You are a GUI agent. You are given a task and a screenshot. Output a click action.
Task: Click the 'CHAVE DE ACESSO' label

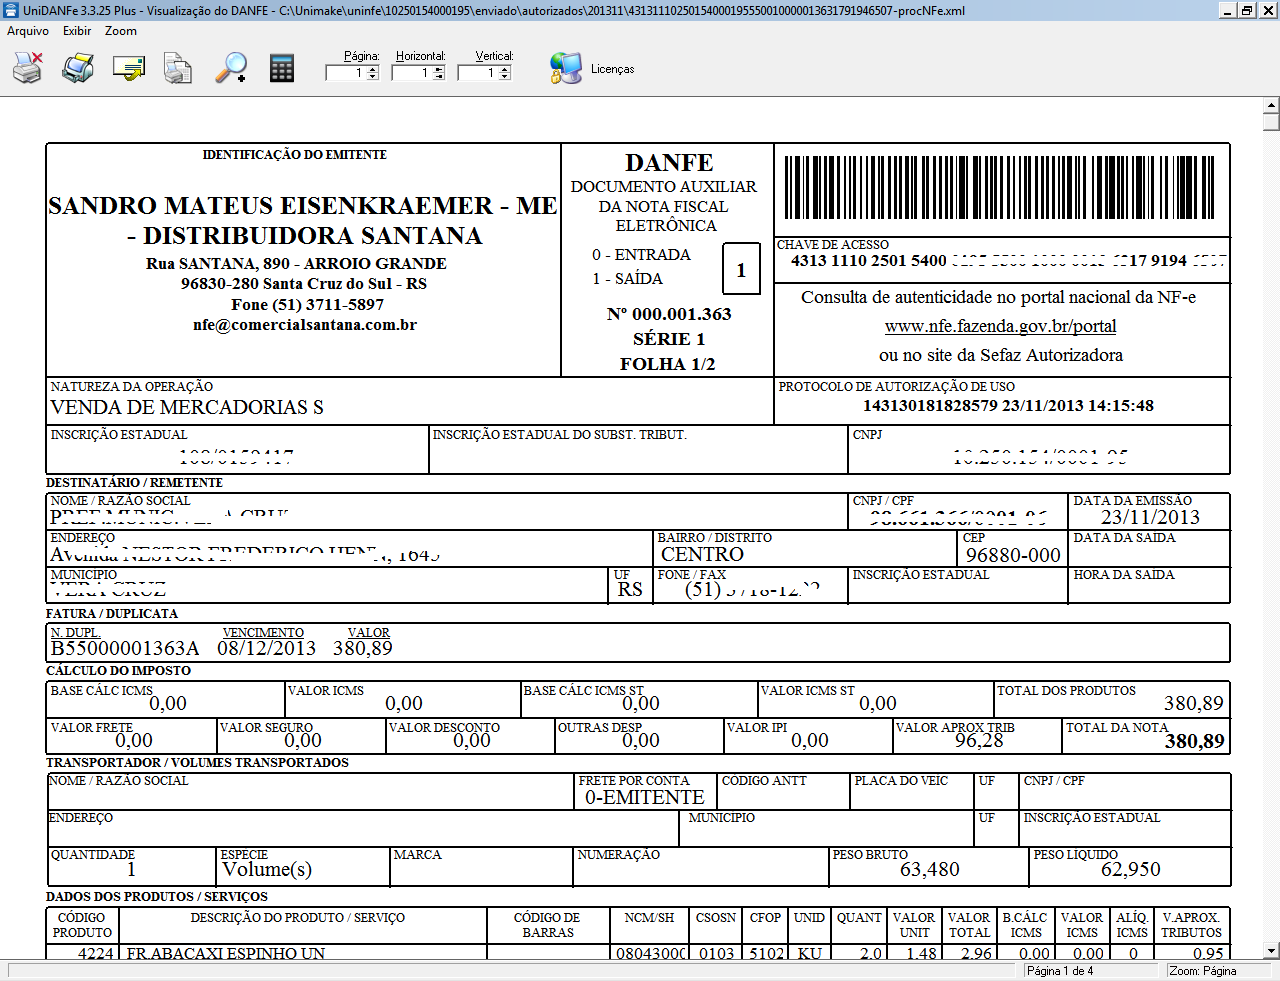(833, 245)
